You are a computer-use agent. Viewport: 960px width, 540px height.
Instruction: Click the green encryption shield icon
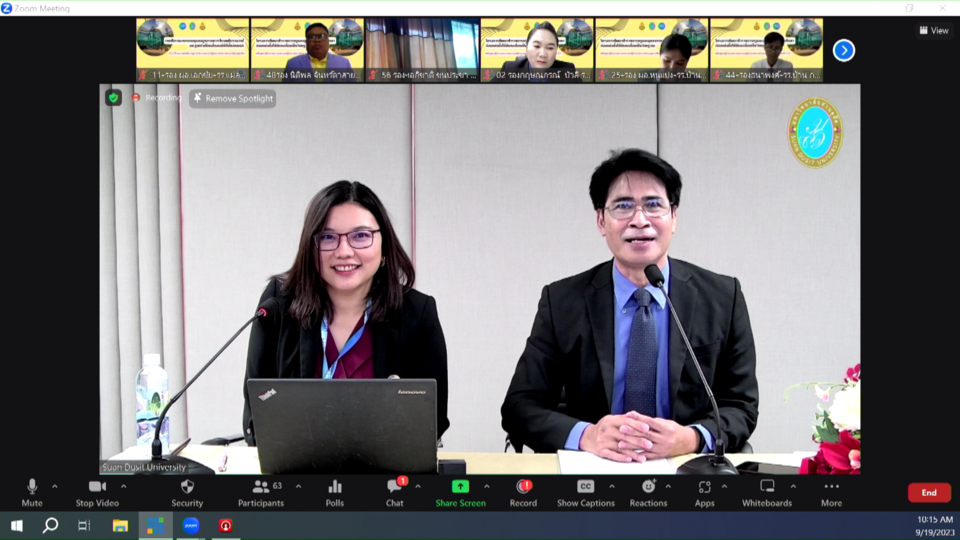(114, 98)
